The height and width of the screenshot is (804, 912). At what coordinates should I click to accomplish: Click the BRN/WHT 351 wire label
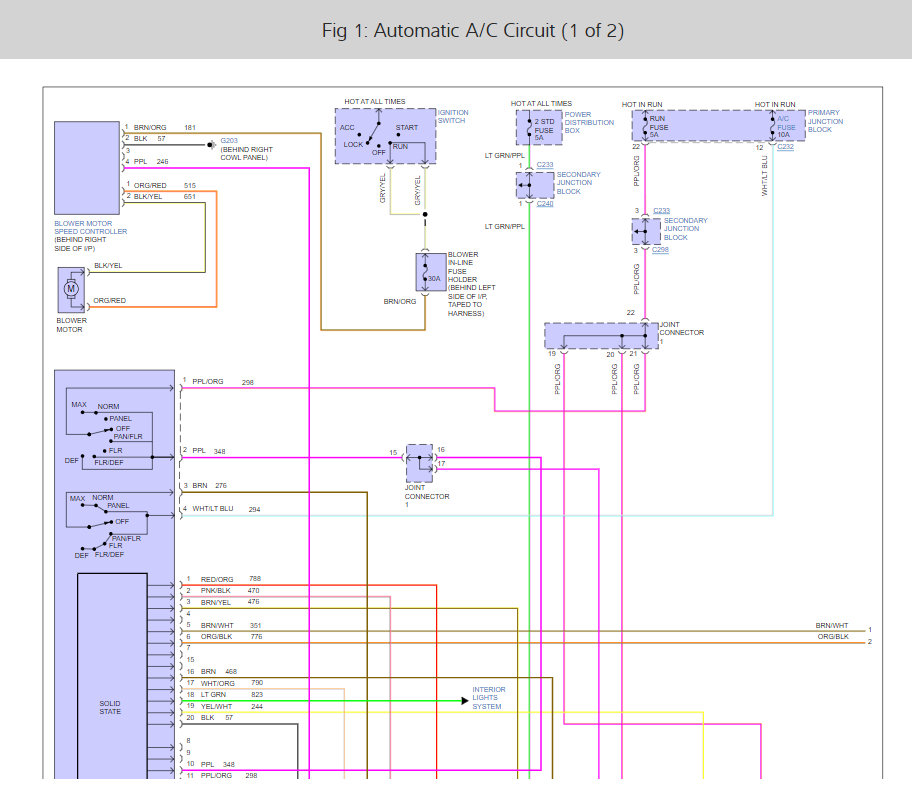point(231,625)
